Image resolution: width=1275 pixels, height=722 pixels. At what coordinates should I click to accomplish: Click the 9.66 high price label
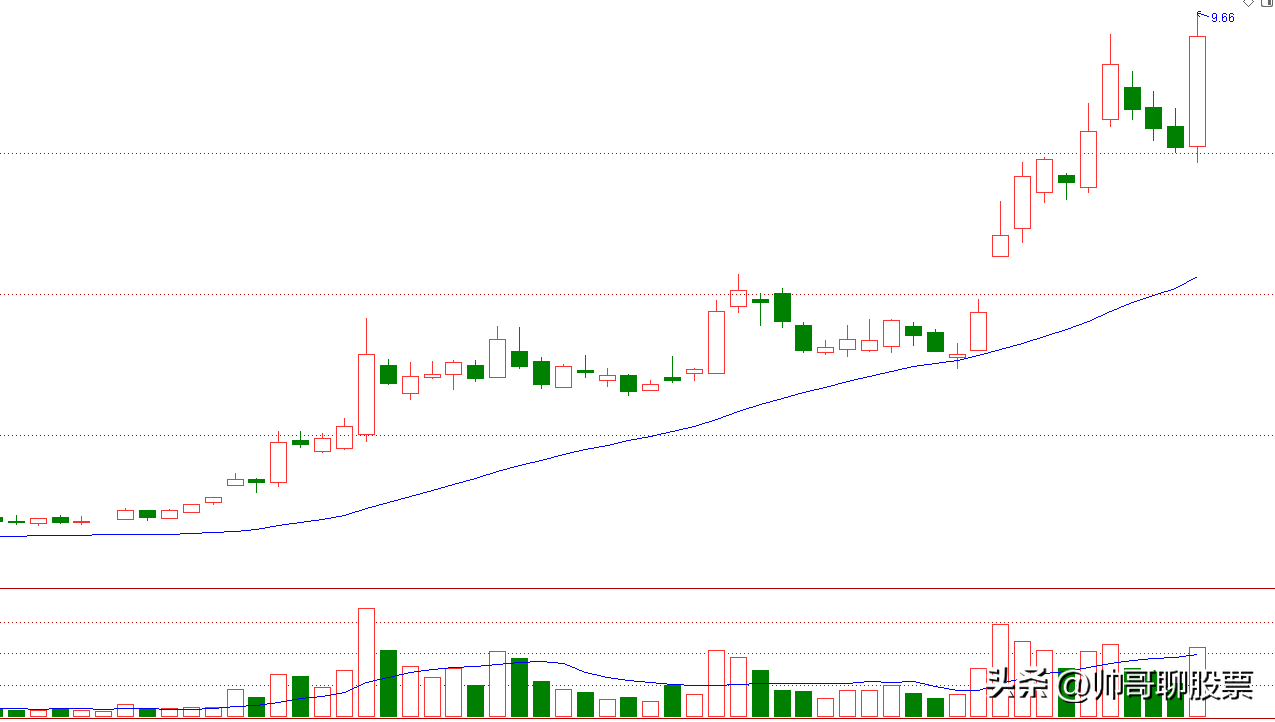click(x=1222, y=17)
